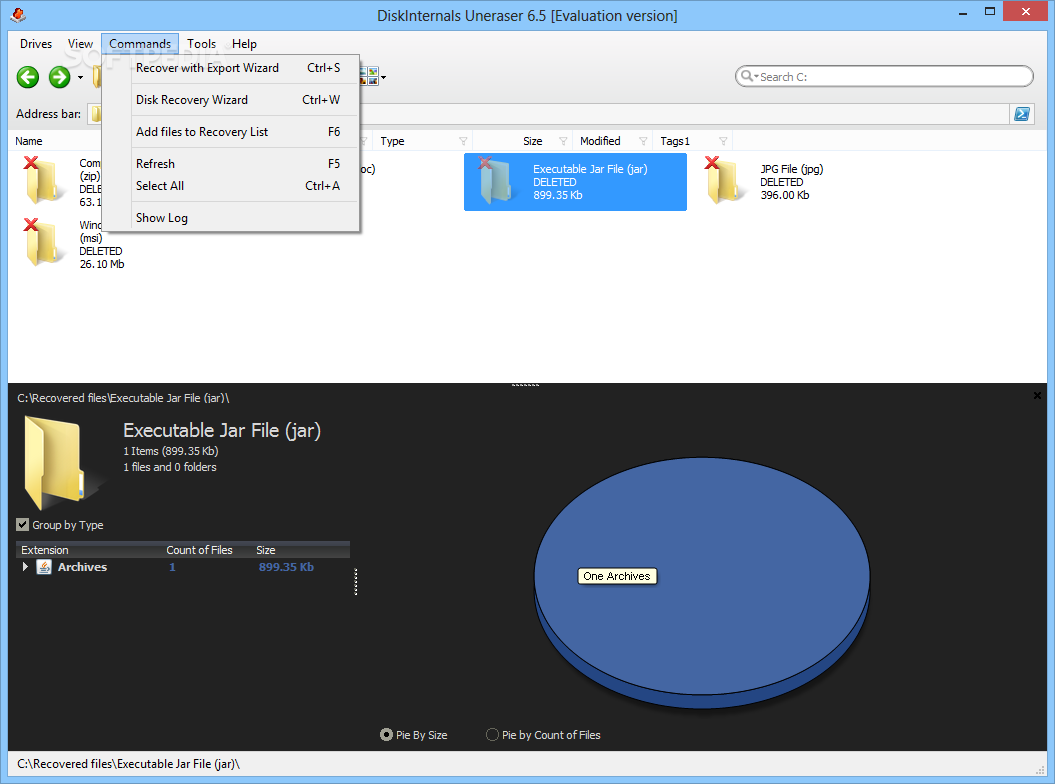Click the search magnifier dropdown icon
The image size is (1055, 784).
tap(749, 76)
